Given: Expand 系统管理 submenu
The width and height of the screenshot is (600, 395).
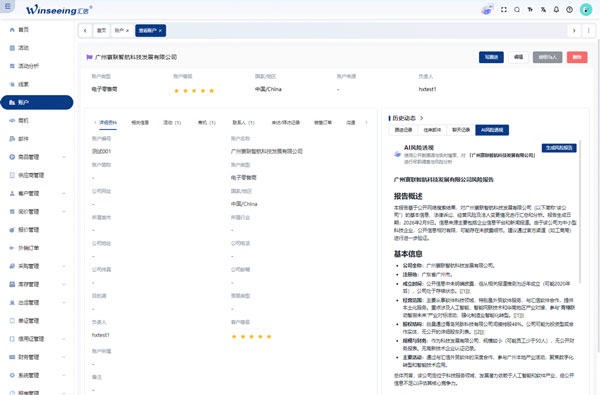Looking at the screenshot, I should 64,375.
